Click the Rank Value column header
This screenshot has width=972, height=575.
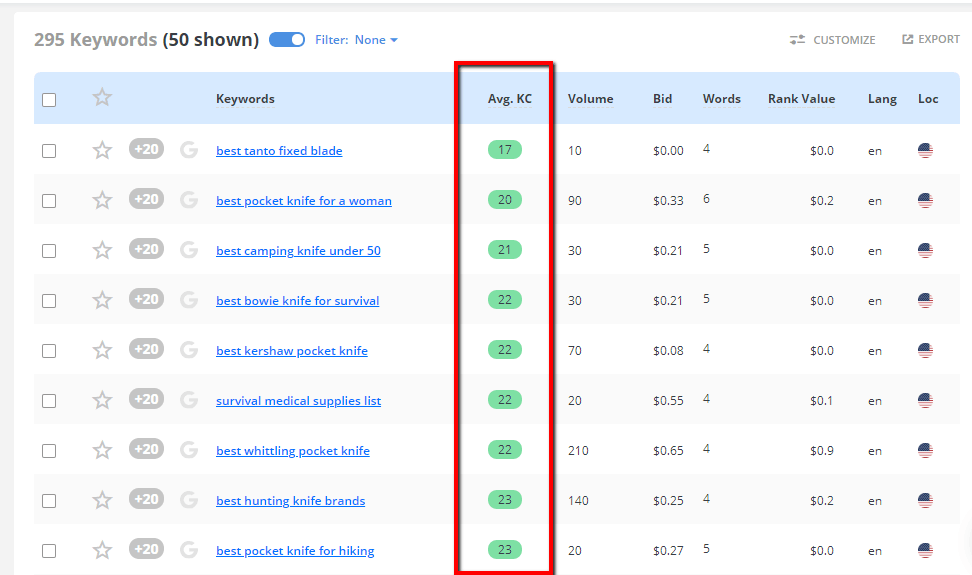(801, 99)
